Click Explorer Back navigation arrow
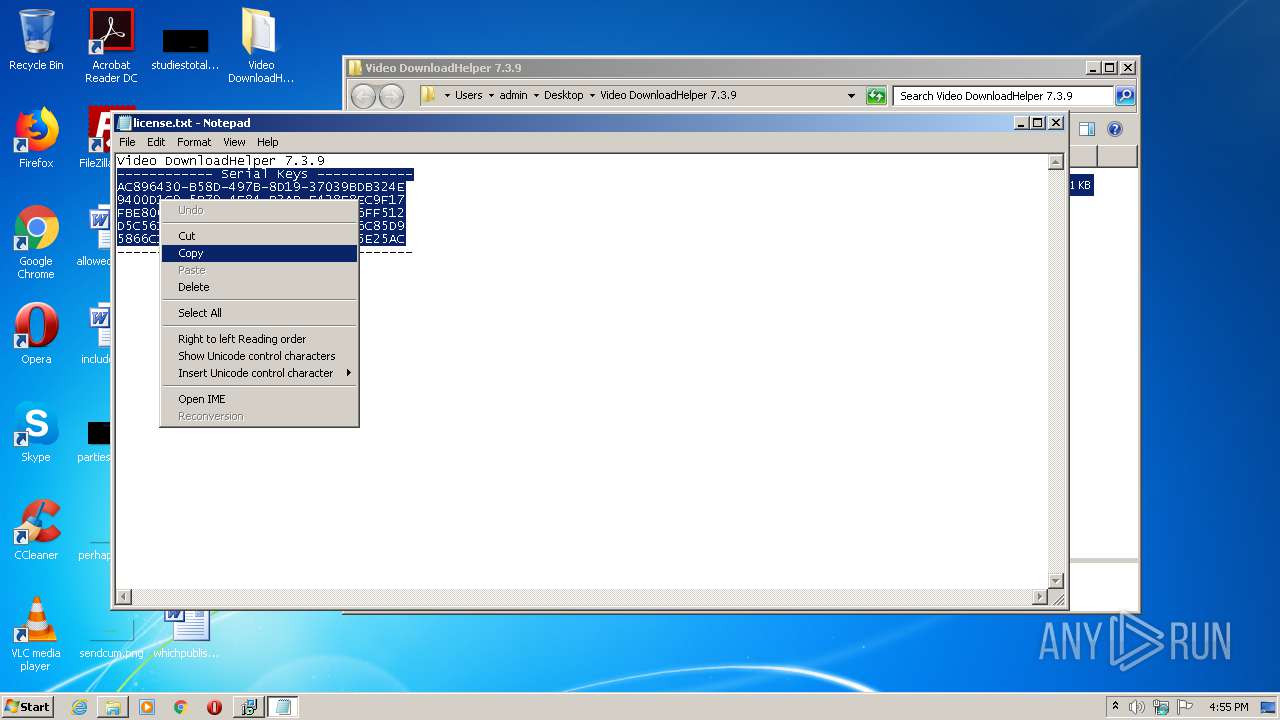 tap(363, 96)
